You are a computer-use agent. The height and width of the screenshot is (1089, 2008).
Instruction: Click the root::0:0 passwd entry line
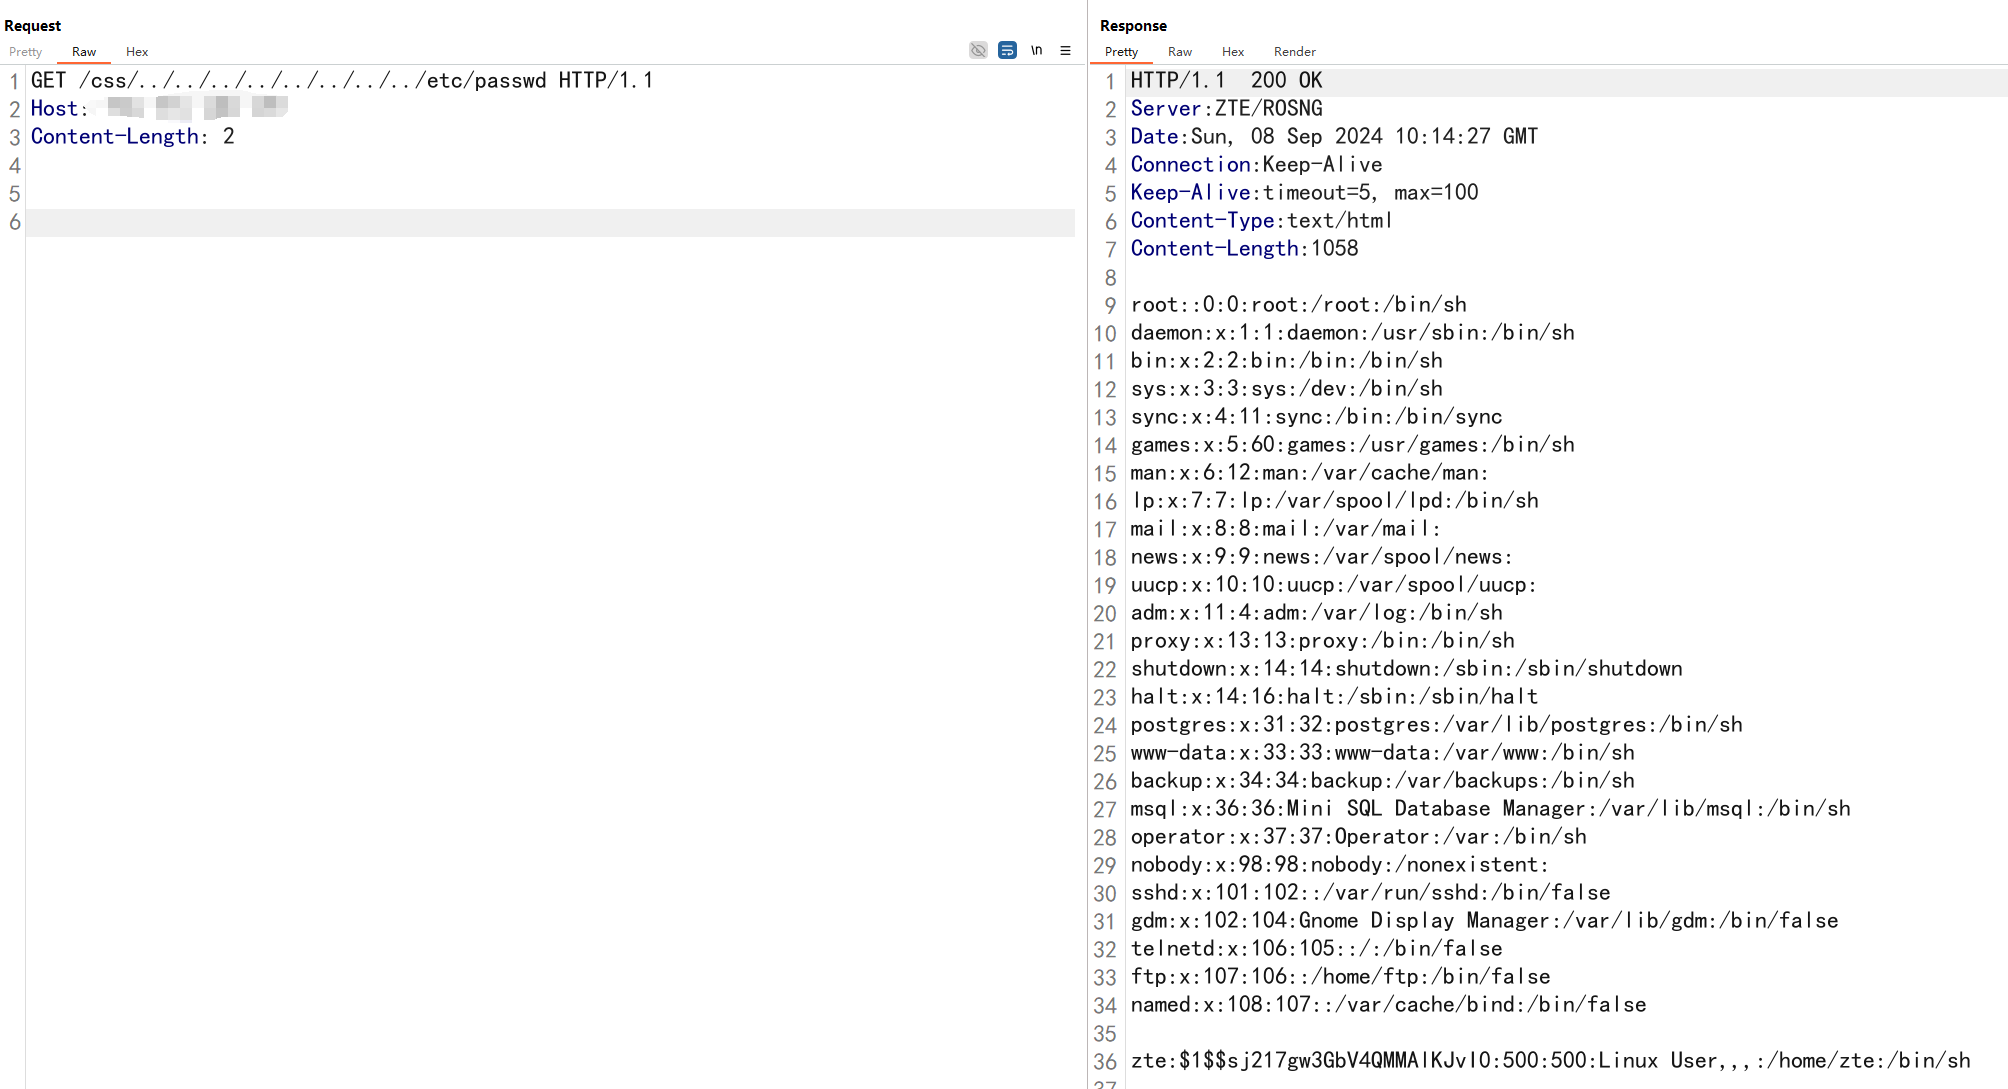tap(1298, 305)
